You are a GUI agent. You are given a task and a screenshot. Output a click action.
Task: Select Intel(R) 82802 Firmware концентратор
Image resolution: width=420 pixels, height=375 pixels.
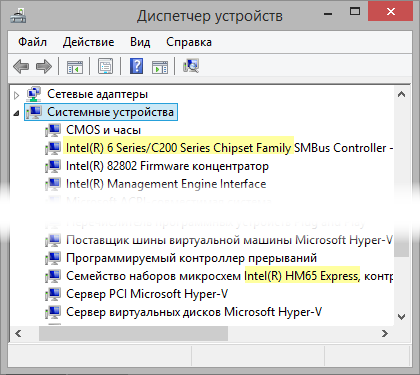[x=167, y=166]
